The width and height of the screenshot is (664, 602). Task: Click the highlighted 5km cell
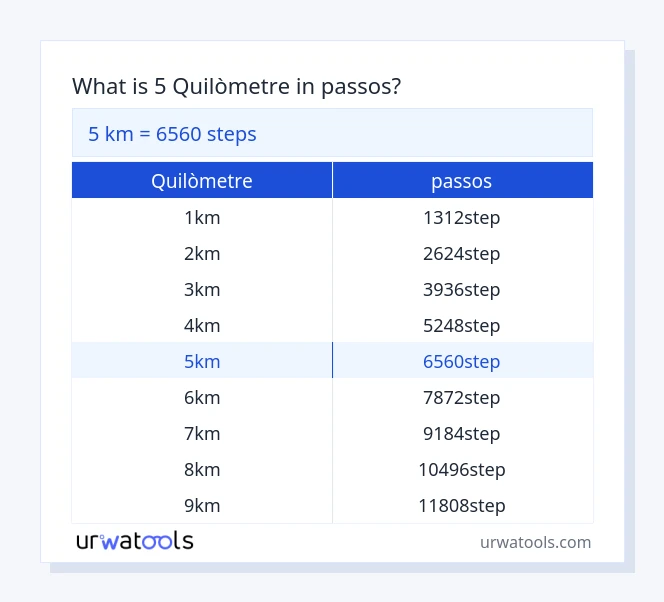pos(202,361)
